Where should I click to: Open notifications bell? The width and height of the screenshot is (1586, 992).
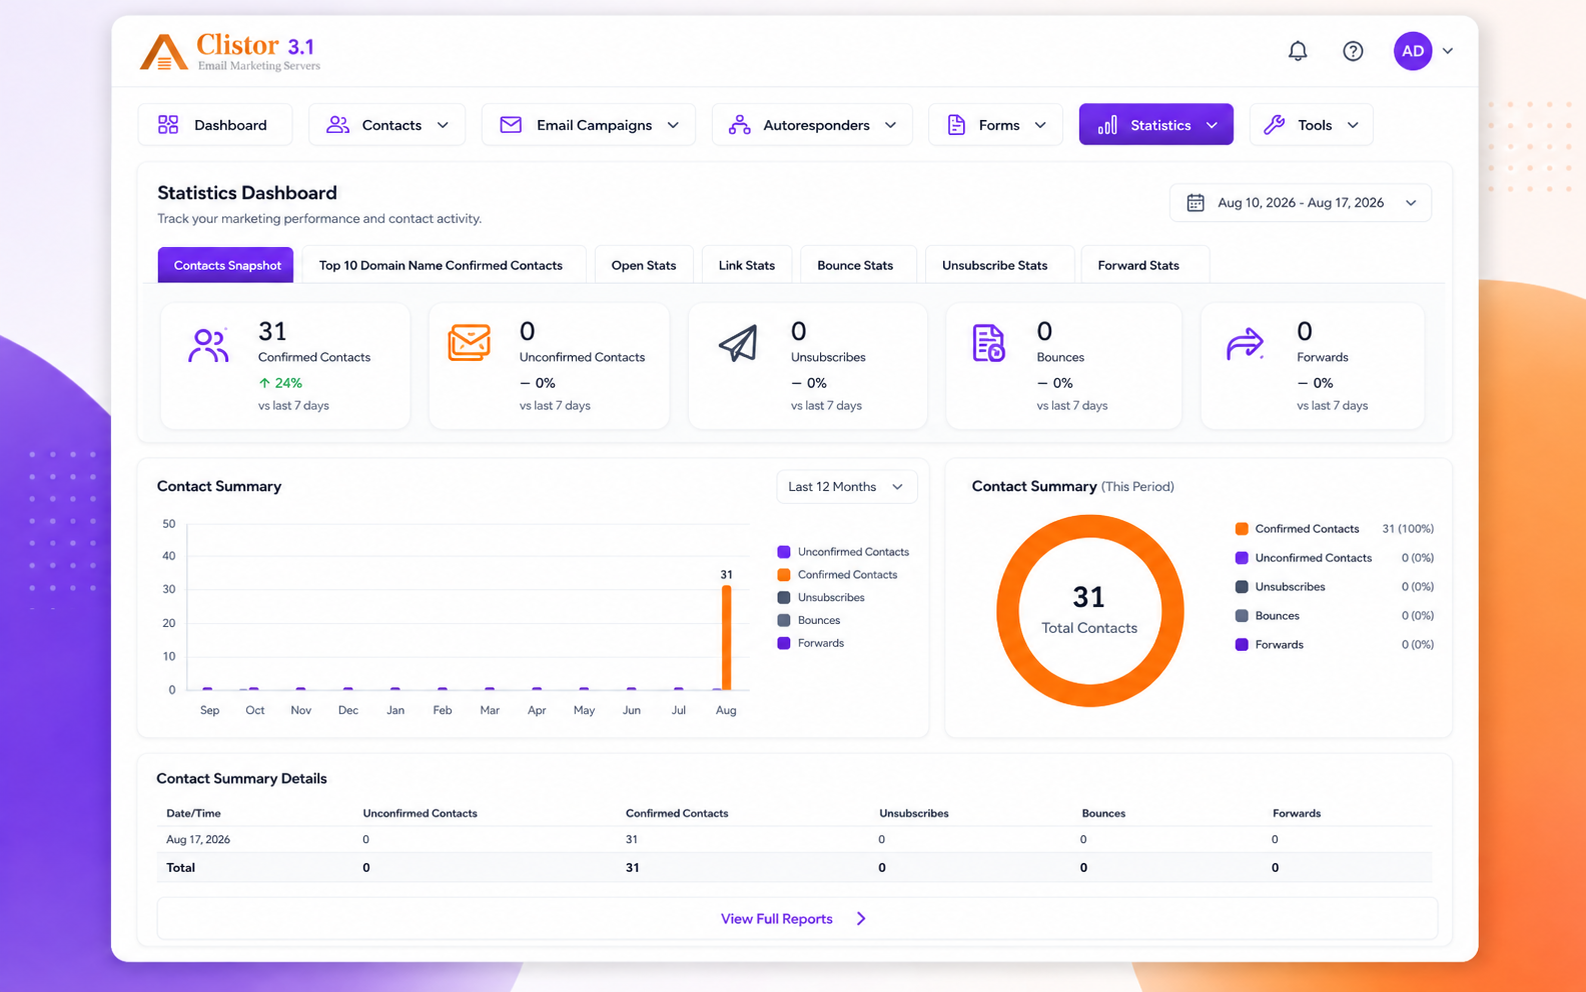[x=1297, y=51]
